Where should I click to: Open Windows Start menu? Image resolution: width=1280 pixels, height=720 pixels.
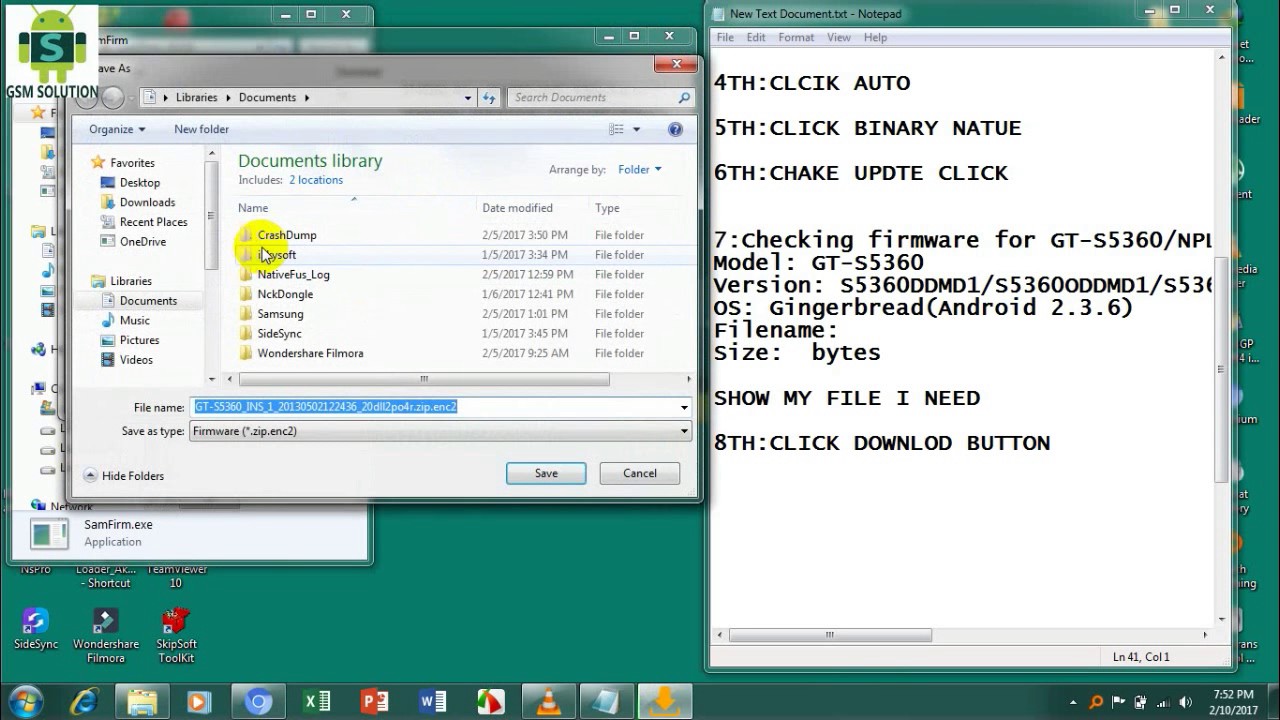pyautogui.click(x=25, y=702)
